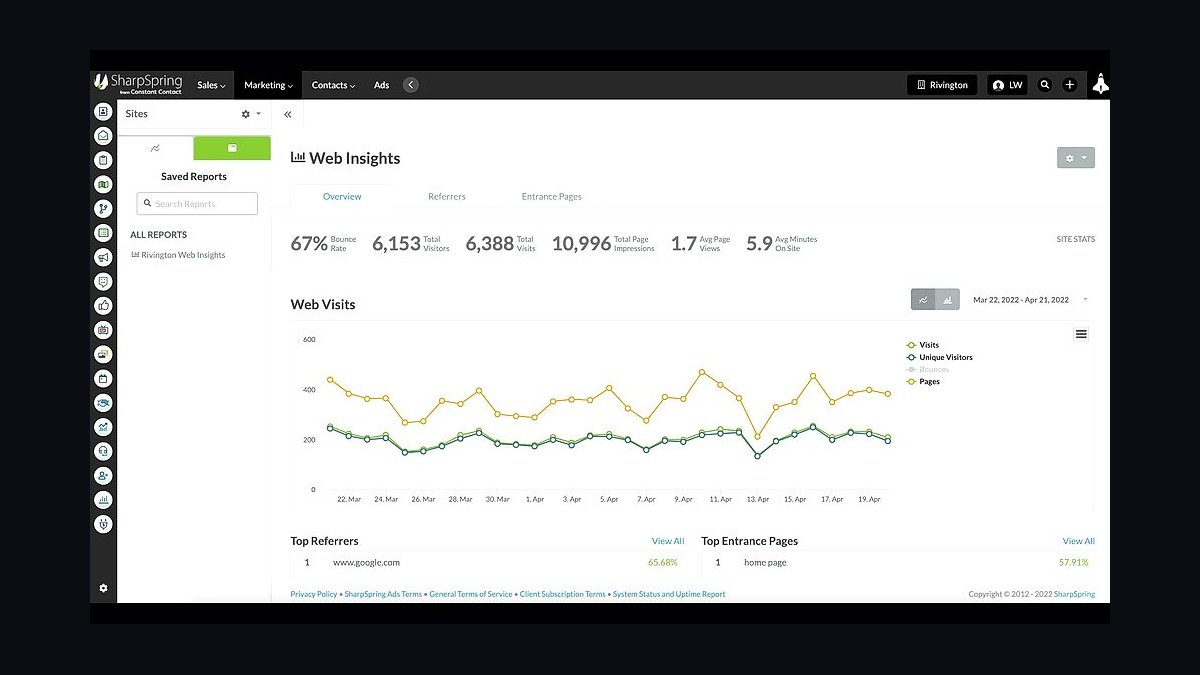Open Rivington Web Insights saved report
This screenshot has height=675, width=1200.
(178, 255)
